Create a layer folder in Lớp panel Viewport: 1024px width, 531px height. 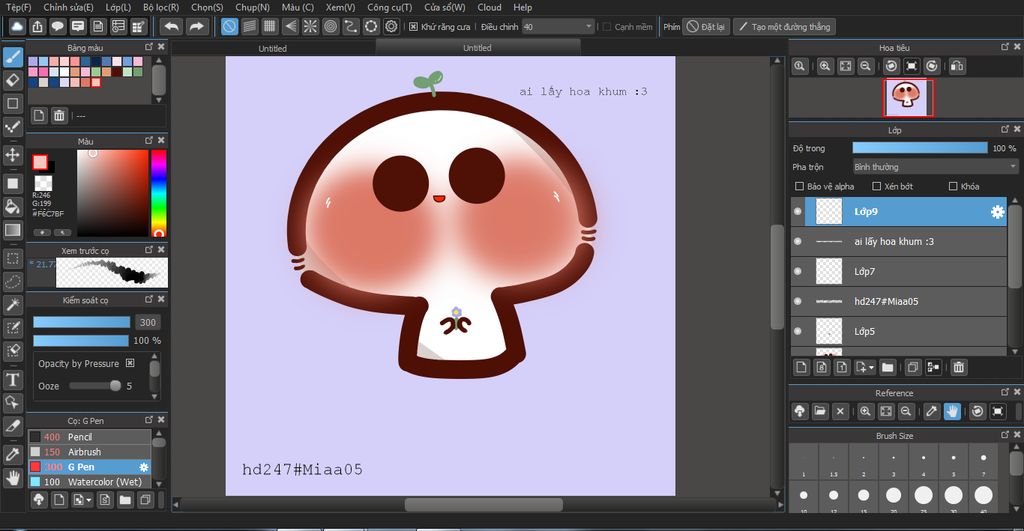[x=888, y=367]
